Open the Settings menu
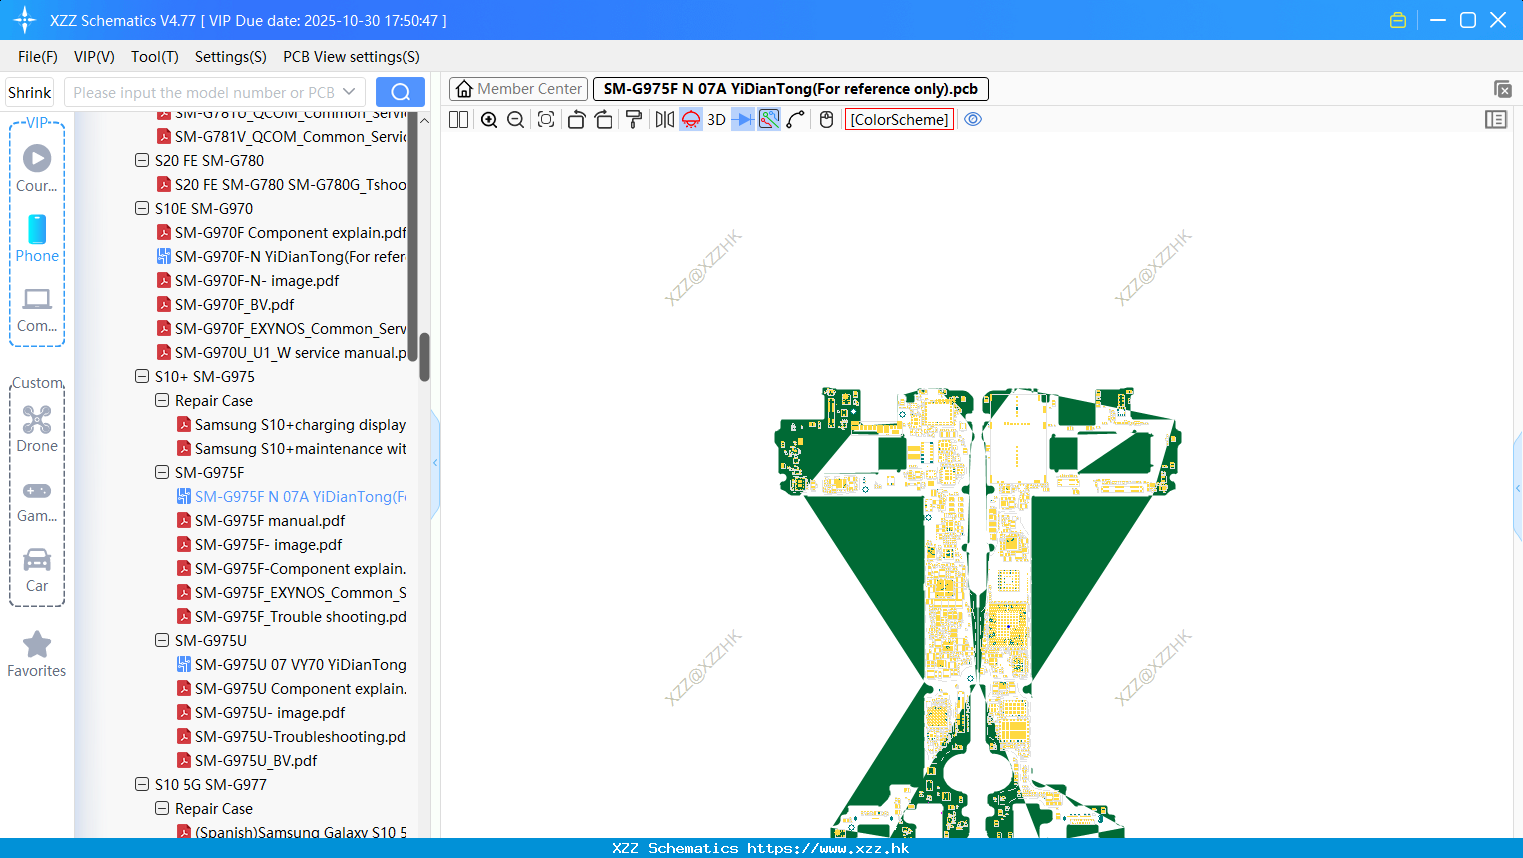1523x858 pixels. [231, 57]
